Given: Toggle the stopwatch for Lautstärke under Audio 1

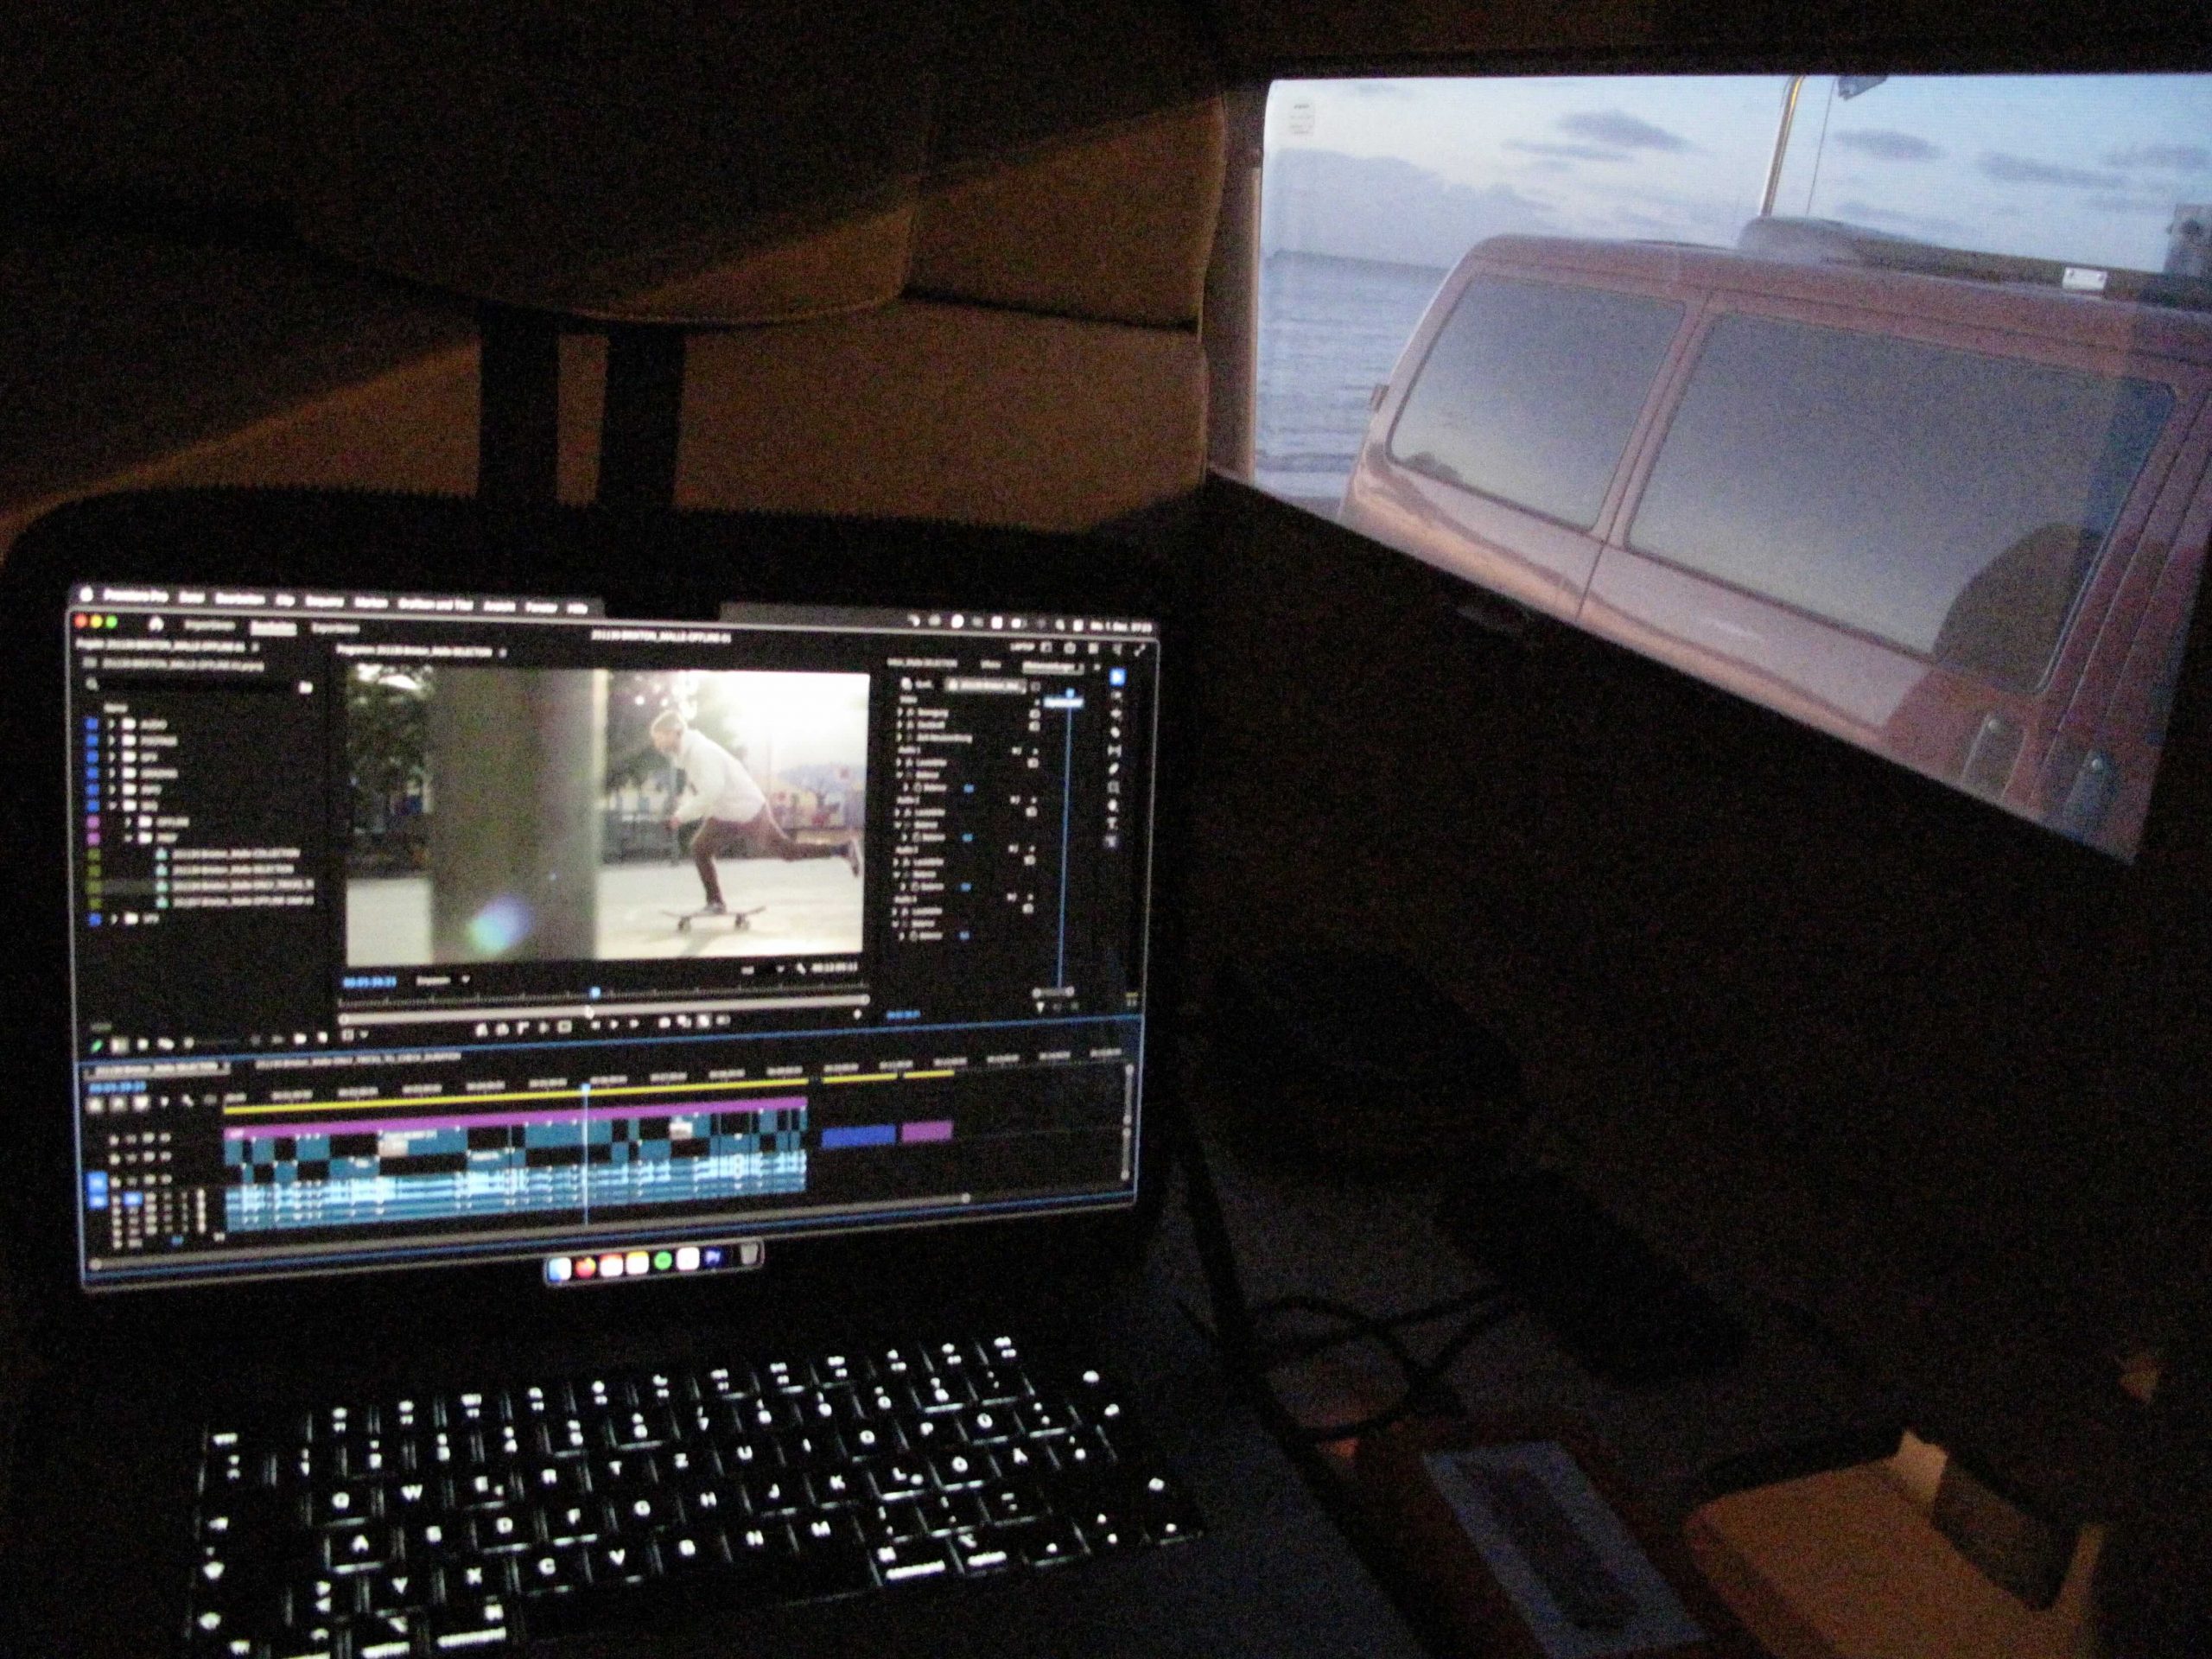Looking at the screenshot, I should coord(911,762).
